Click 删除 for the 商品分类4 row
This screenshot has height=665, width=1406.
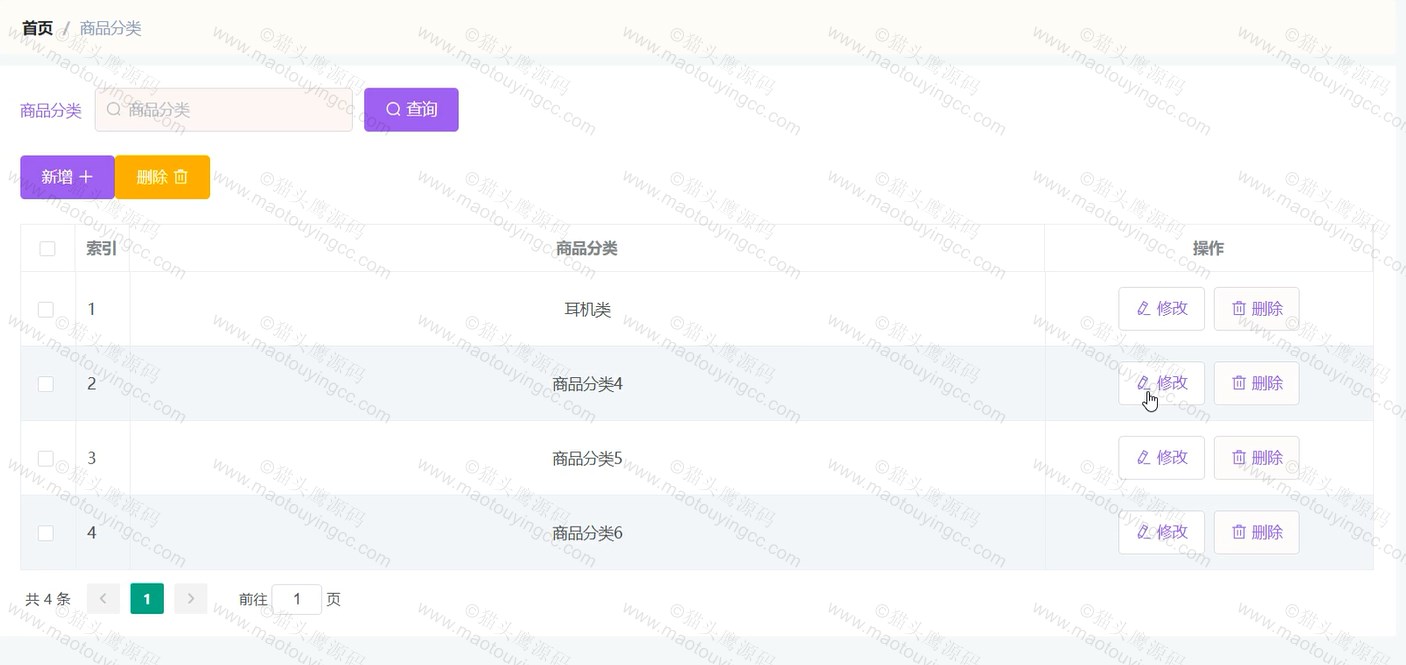(1256, 383)
